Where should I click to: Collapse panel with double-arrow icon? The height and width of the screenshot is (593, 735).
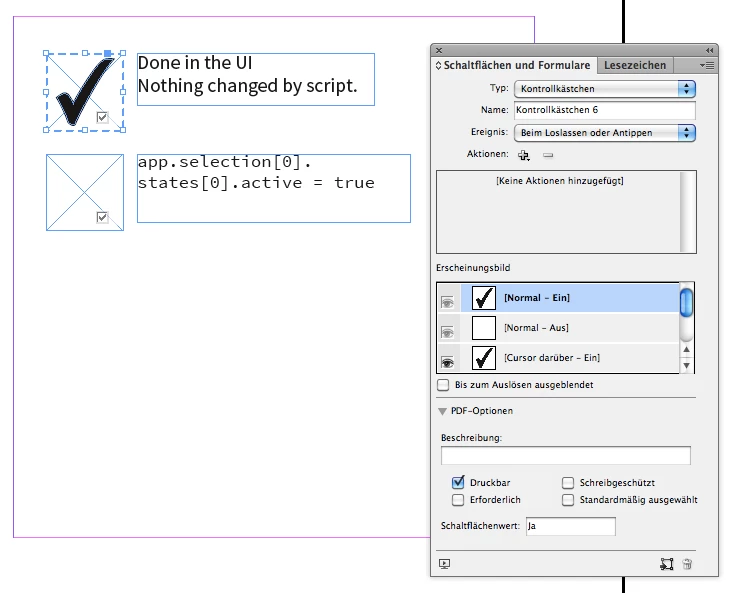pyautogui.click(x=709, y=50)
